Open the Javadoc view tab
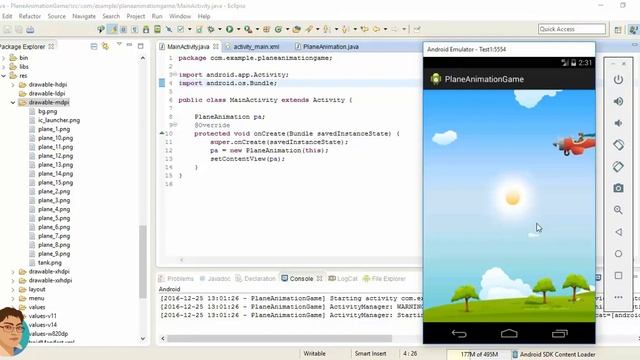640x360 pixels. [215, 278]
